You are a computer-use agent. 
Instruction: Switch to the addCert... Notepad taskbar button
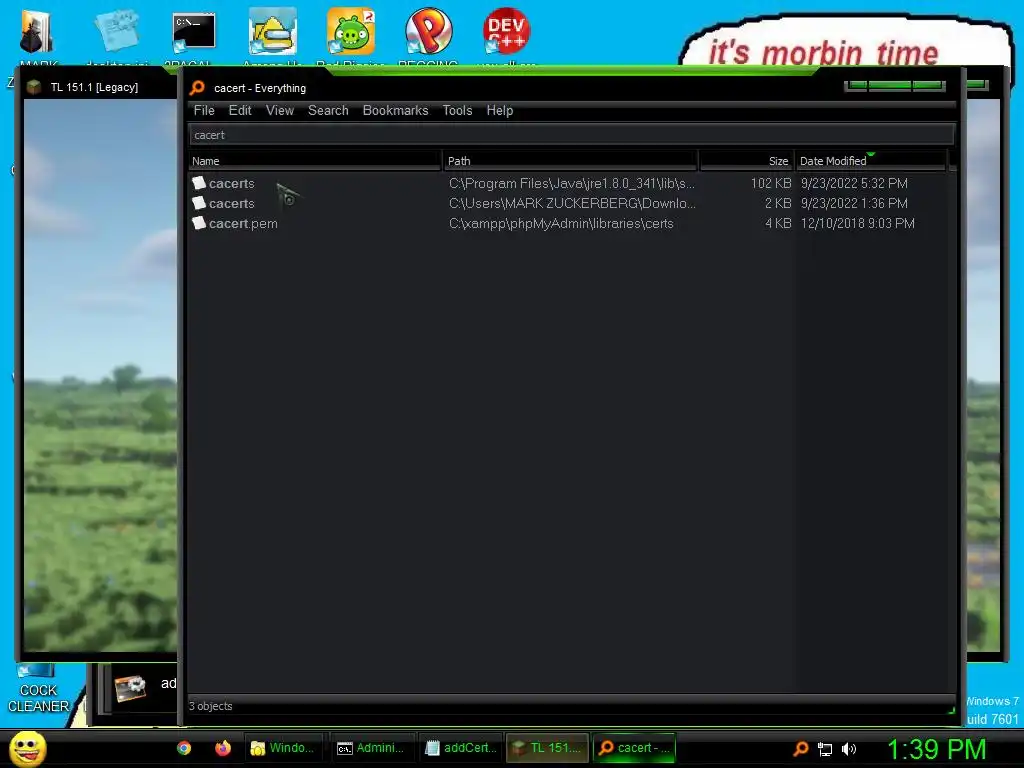click(x=460, y=748)
